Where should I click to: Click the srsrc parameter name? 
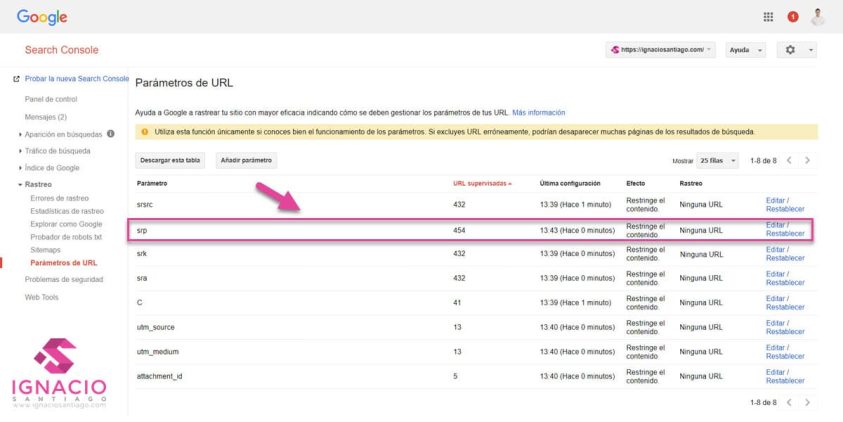point(145,205)
